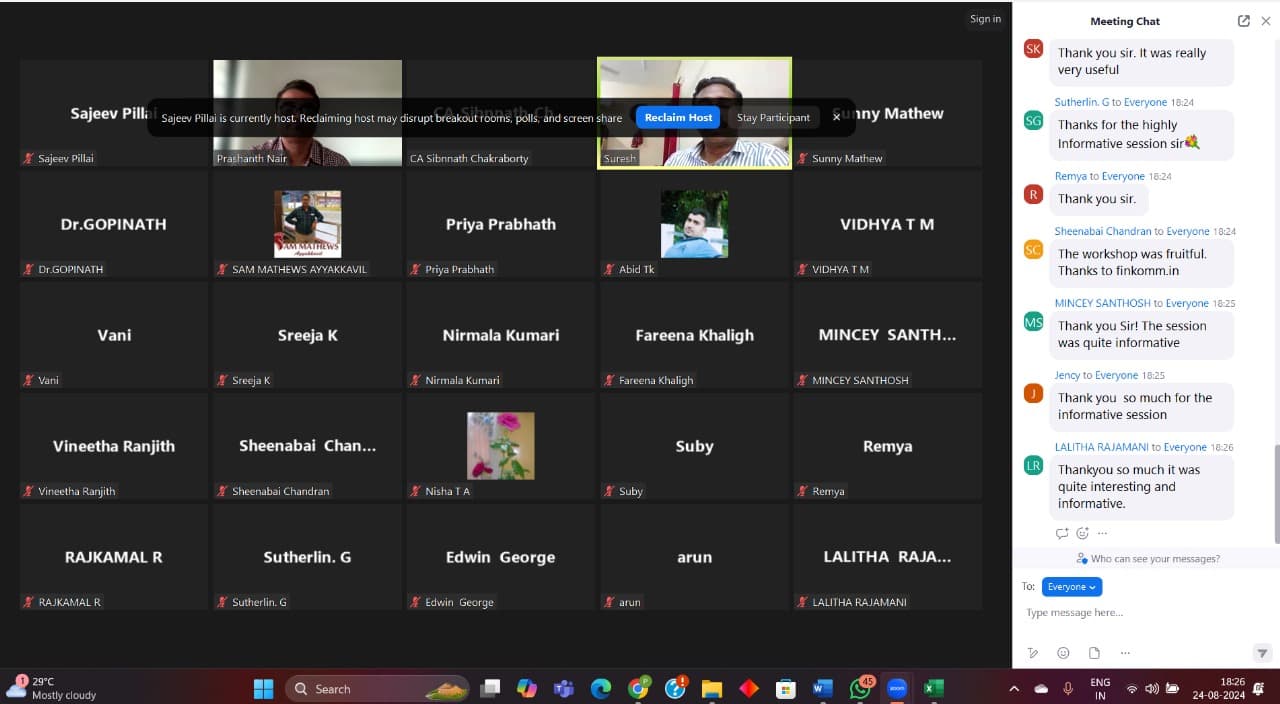Open emoji picker in chat composer
Viewport: 1280px width, 704px height.
[1063, 653]
